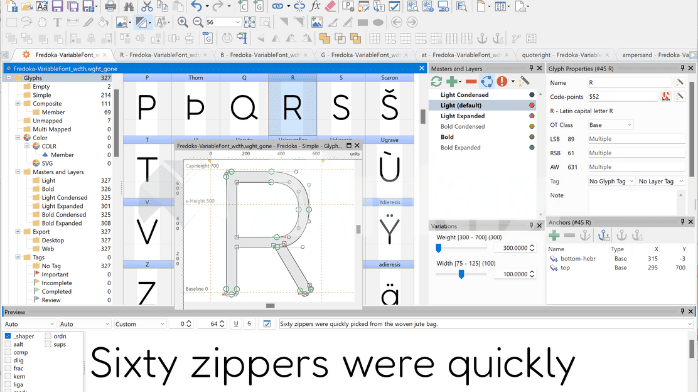Enable the ordn feature checkbox
Screen dimensions: 698x392
48,336
